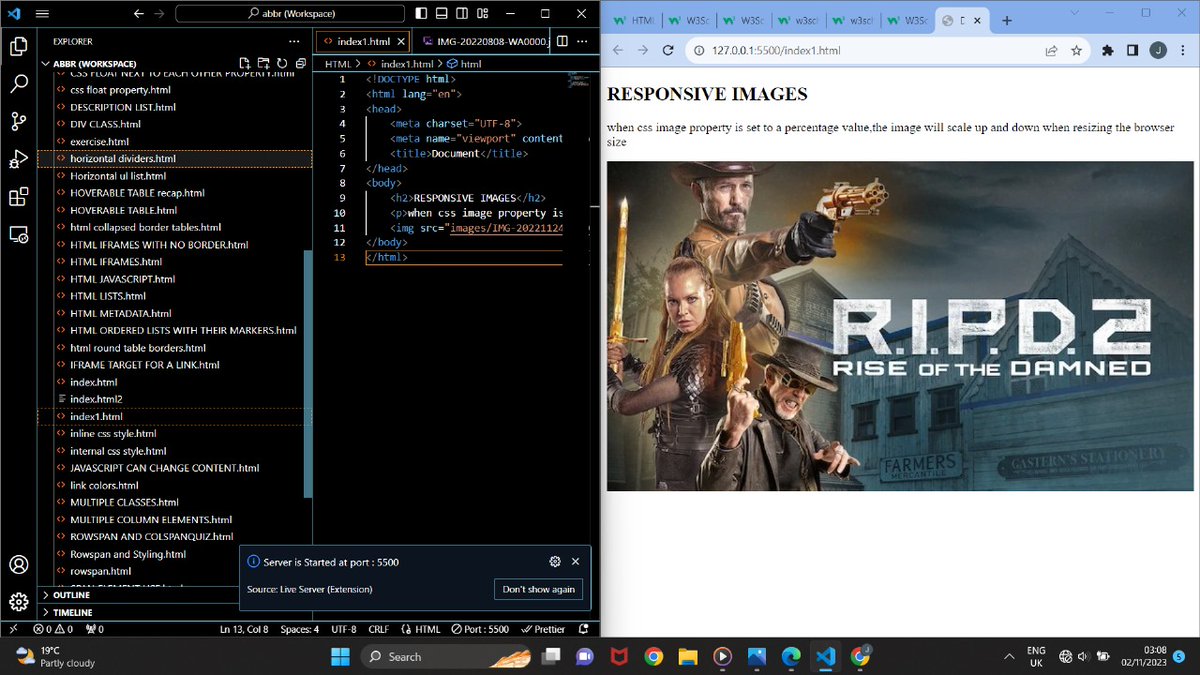
Task: Bookmark this page with star icon
Action: (1076, 50)
